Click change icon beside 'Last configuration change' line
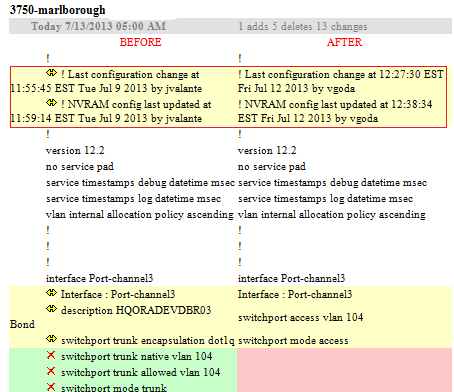 point(51,73)
